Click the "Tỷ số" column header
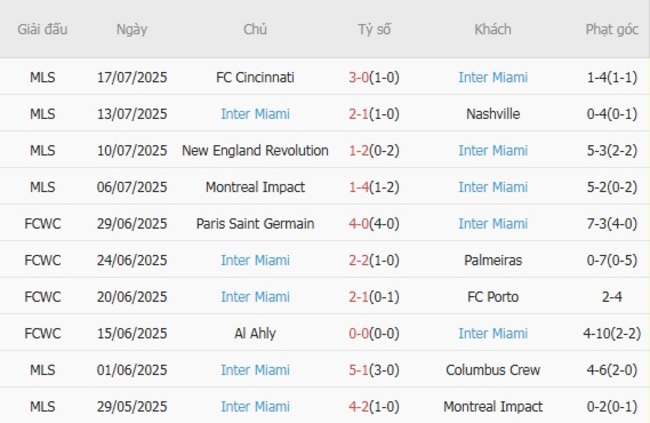Screen dimensions: 650x423 coord(374,29)
